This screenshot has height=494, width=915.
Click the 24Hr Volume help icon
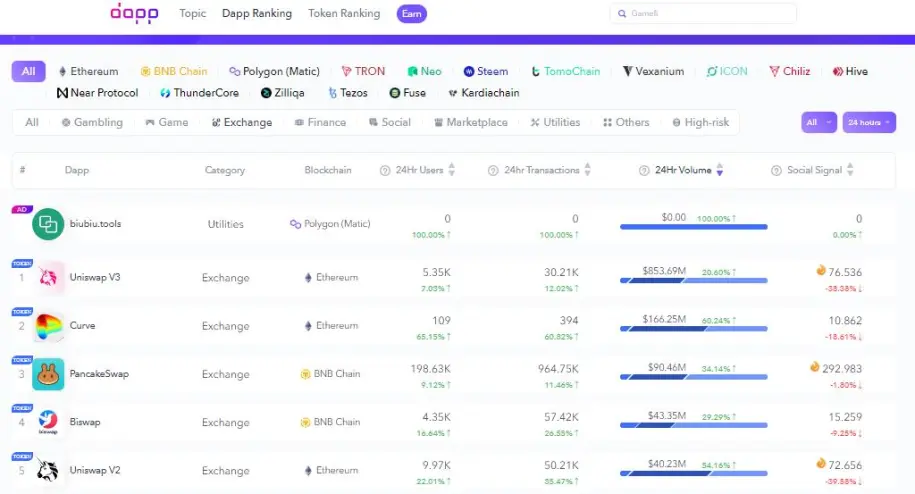point(644,170)
